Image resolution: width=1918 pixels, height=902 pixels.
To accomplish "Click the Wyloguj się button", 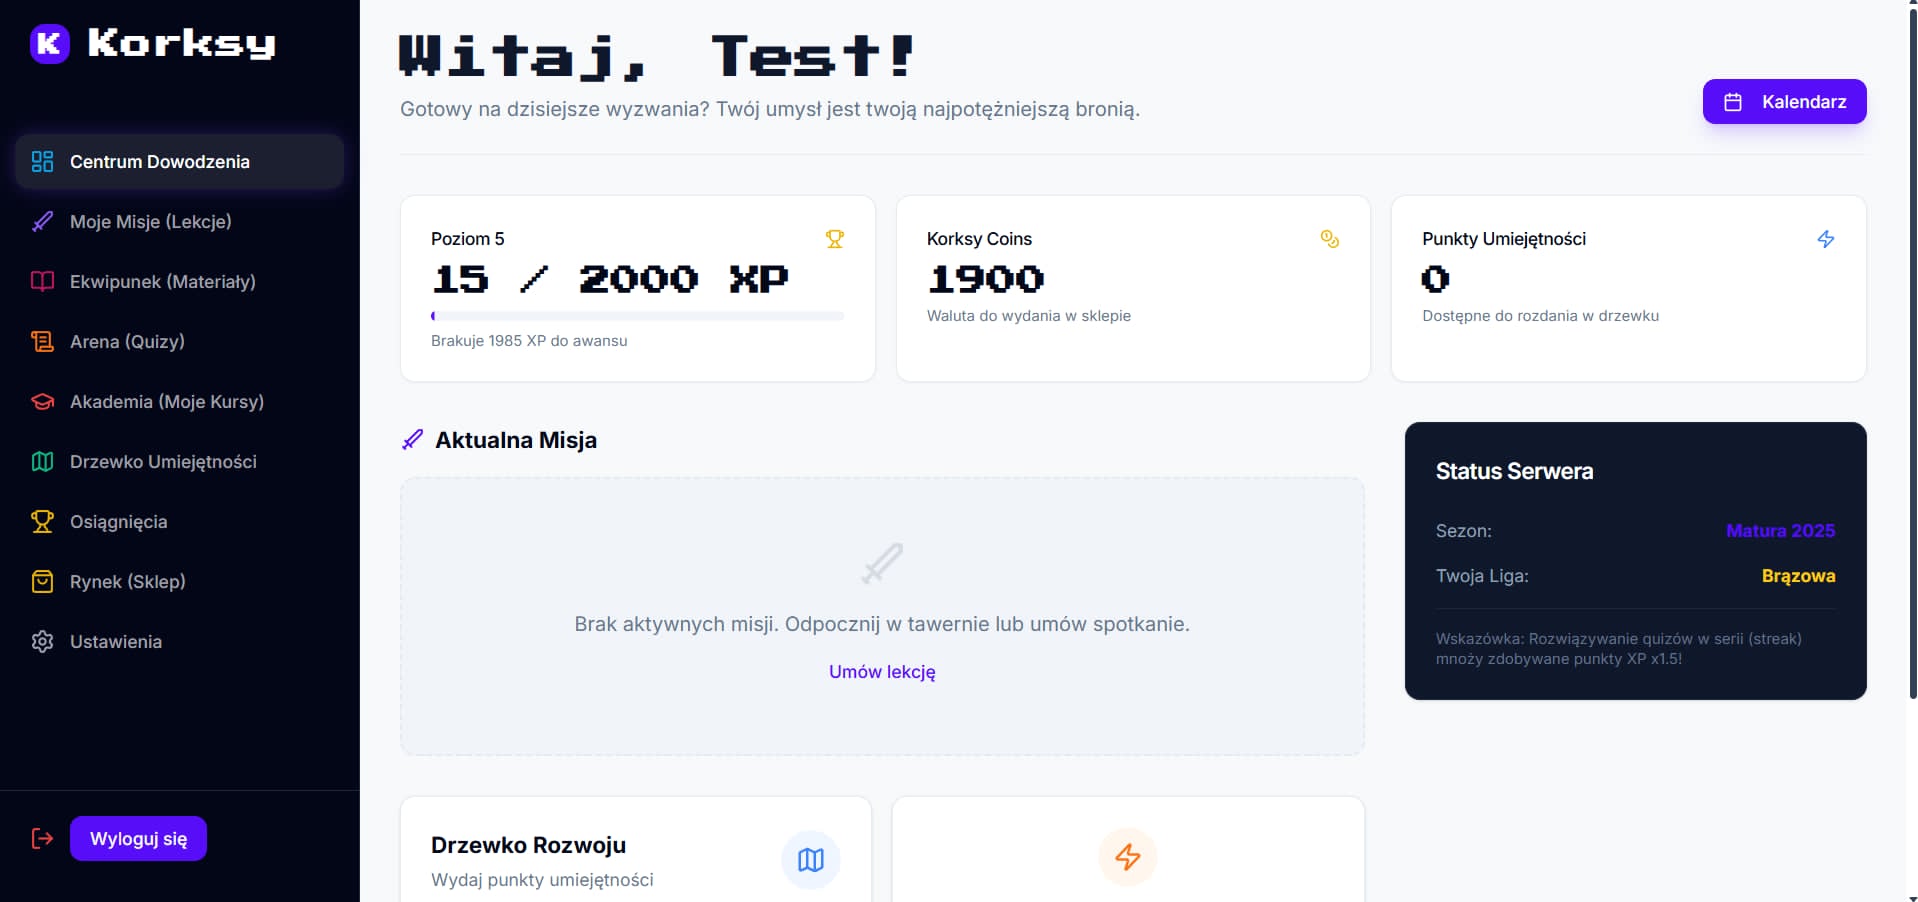I will 138,838.
